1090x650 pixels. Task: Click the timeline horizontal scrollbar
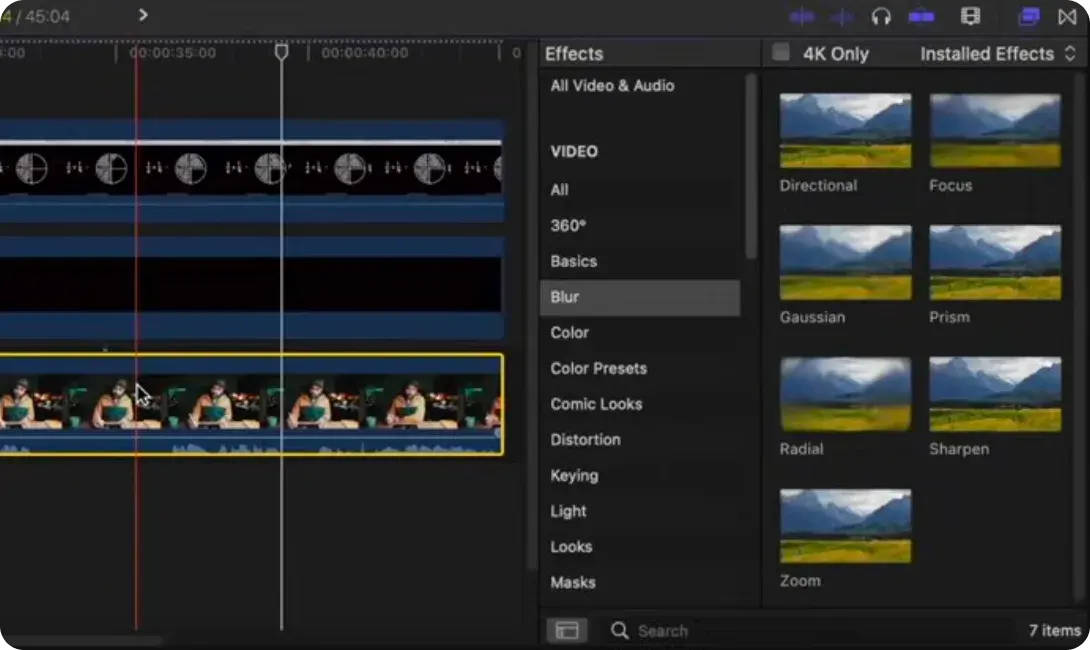click(x=82, y=640)
